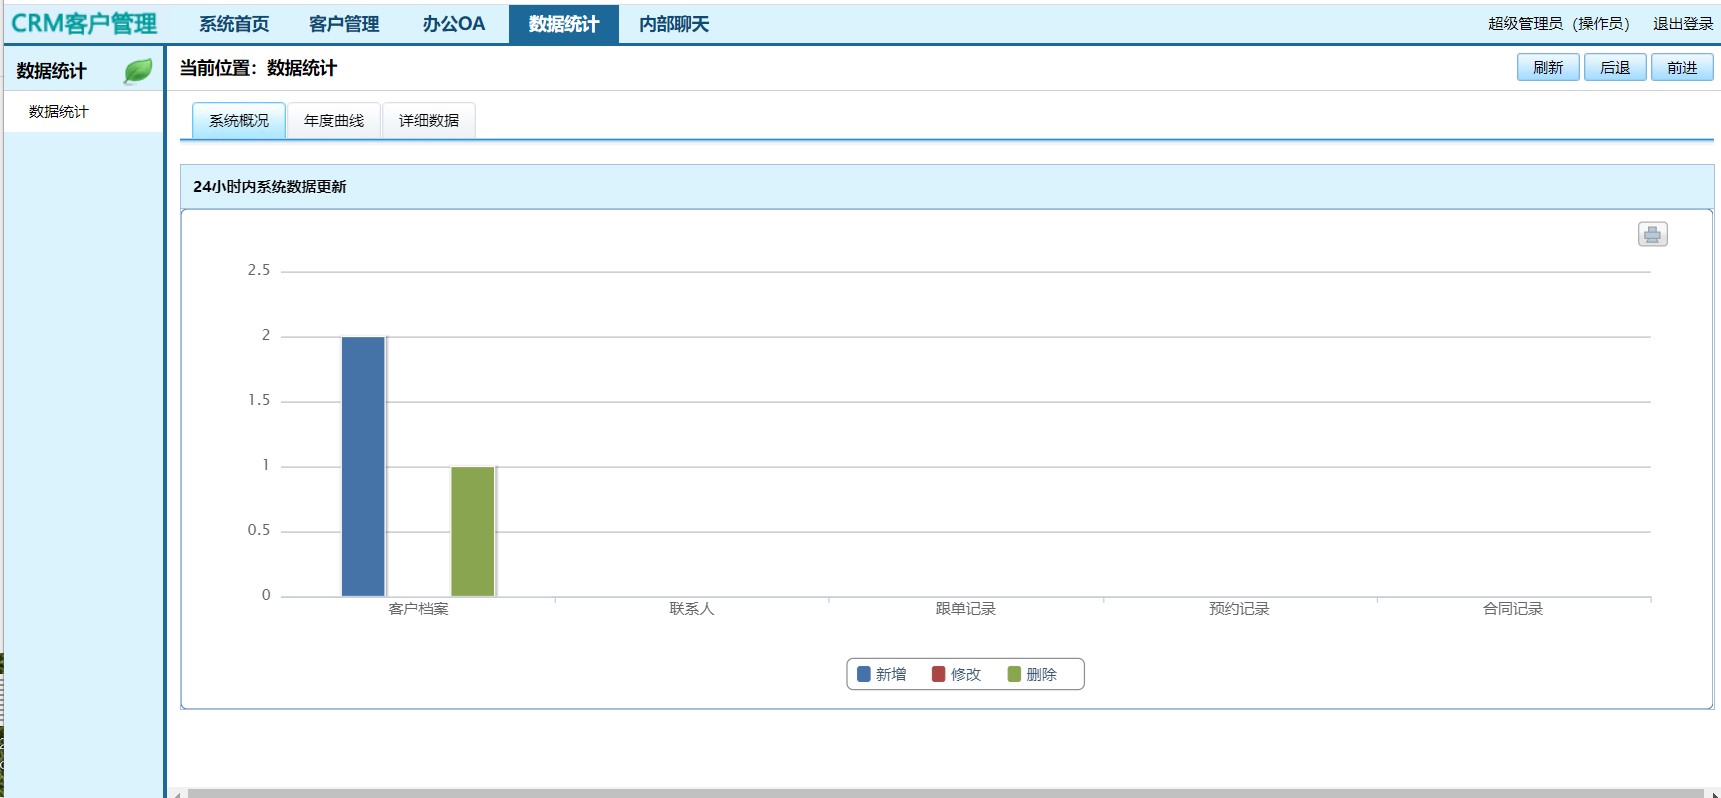
Task: Open 数据统计 item in left sidebar
Action: (59, 112)
